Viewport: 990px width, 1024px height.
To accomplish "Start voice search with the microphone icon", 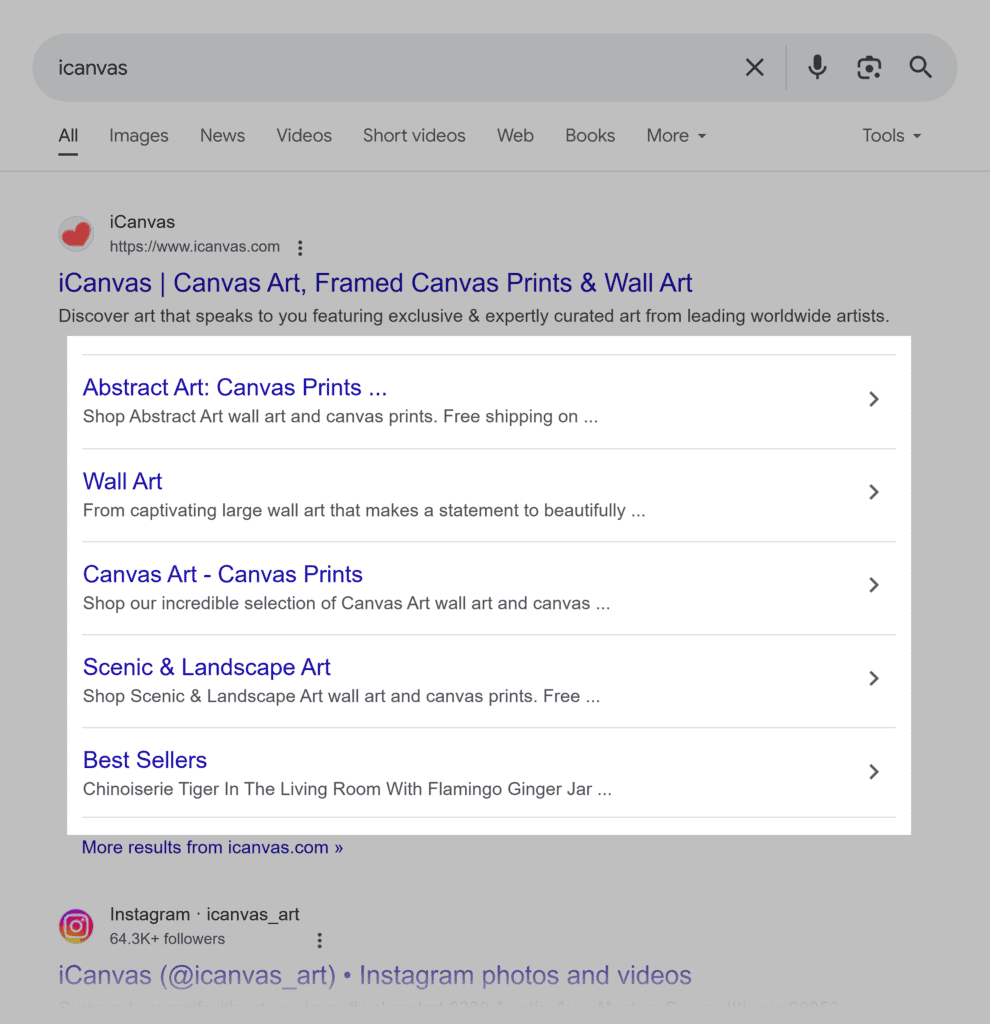I will click(x=817, y=67).
